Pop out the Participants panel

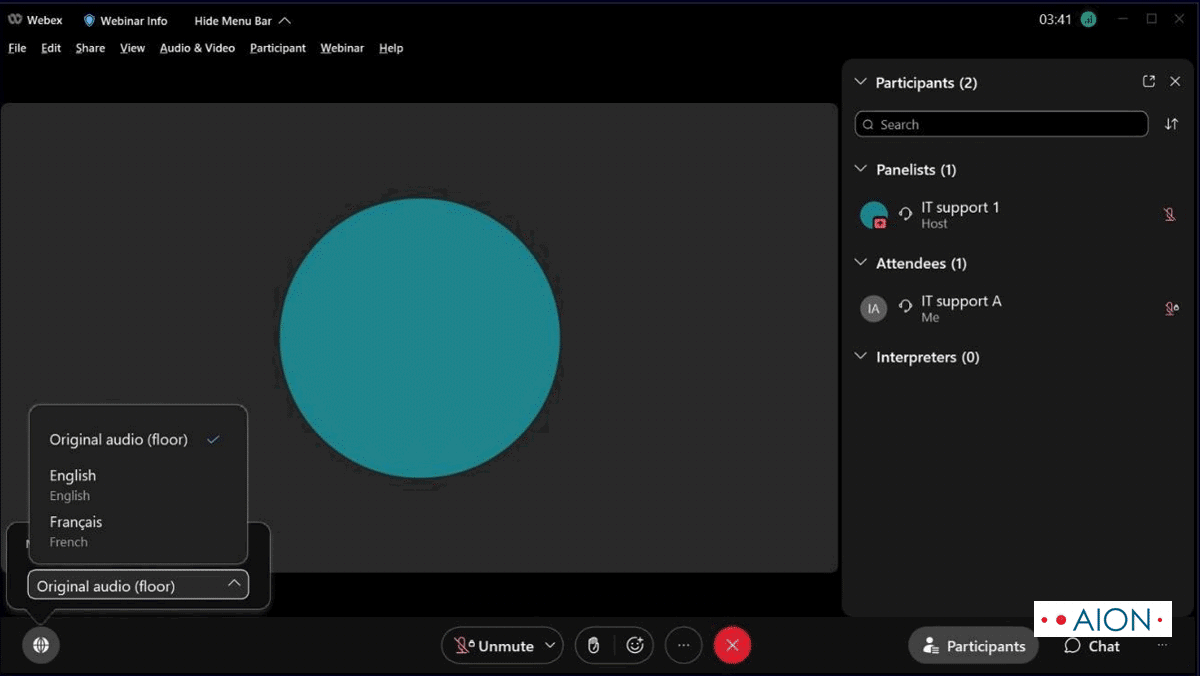(1149, 82)
